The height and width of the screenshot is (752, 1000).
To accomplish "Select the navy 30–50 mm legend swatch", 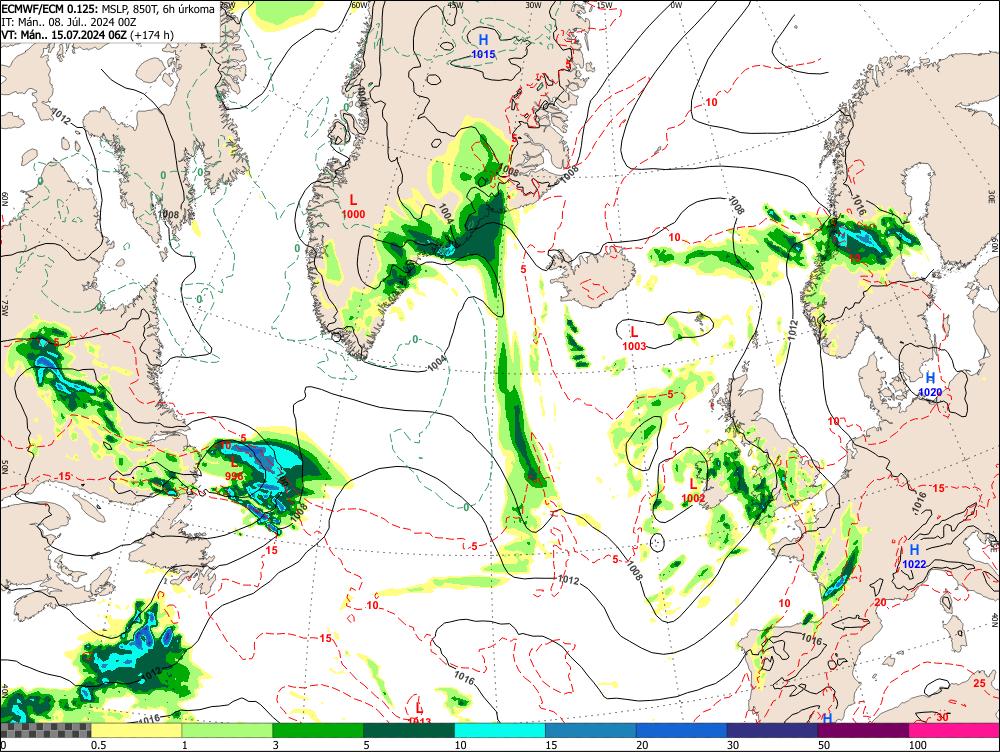I will 772,730.
